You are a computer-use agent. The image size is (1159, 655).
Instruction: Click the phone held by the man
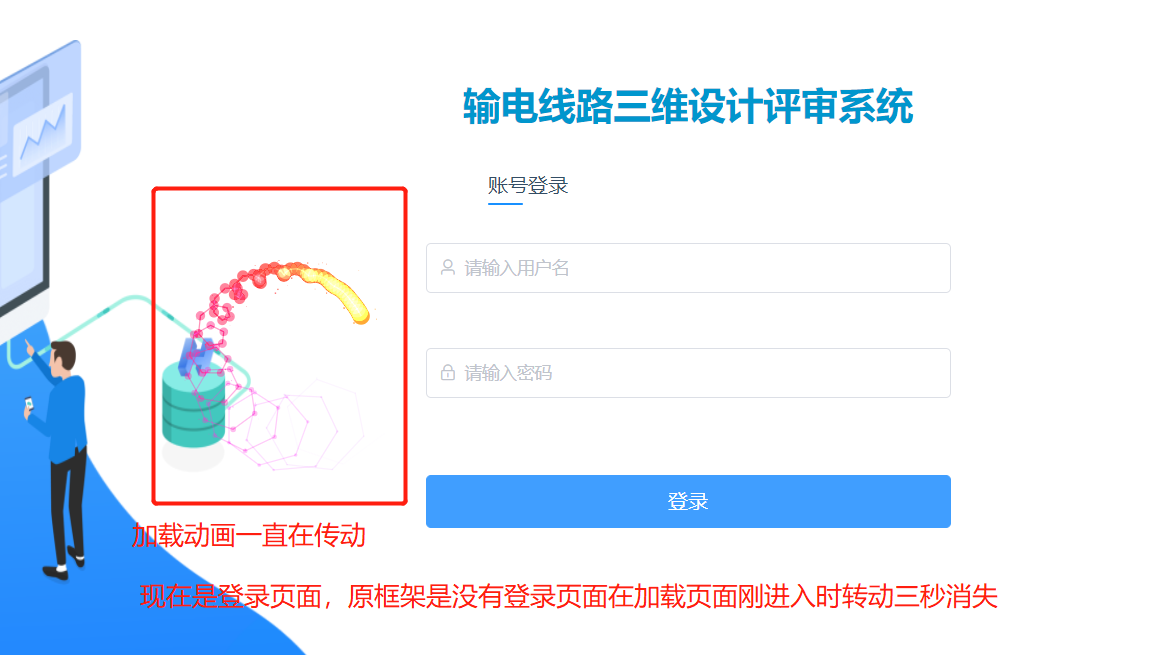point(29,404)
